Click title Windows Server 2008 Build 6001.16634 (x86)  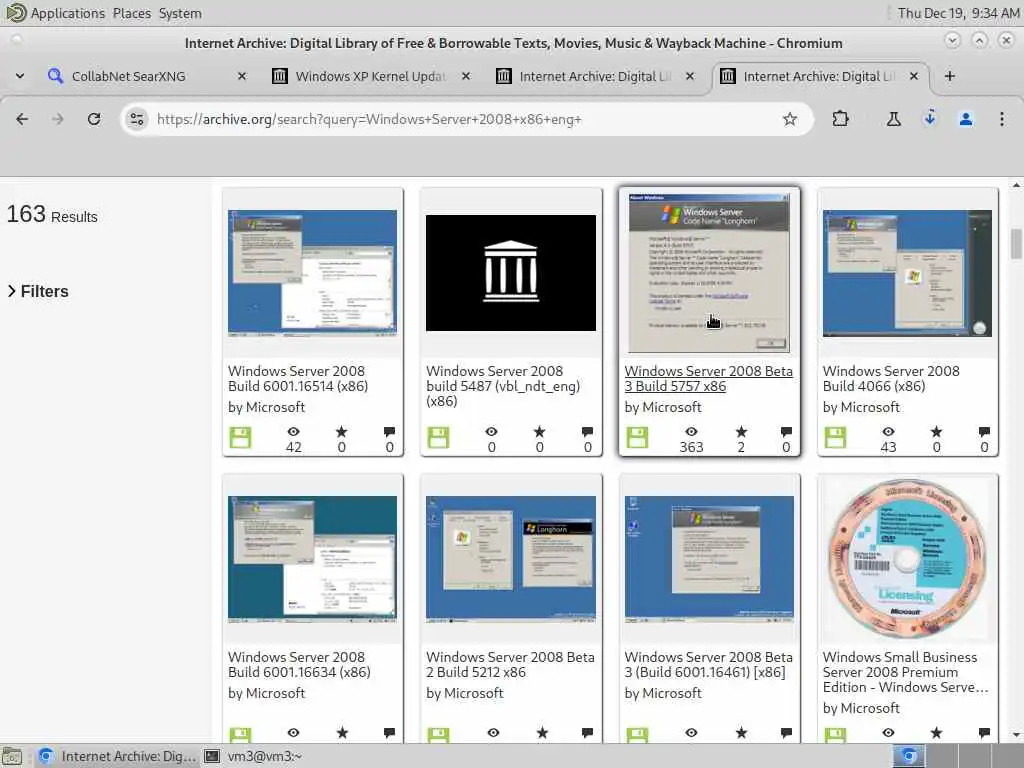pos(299,665)
